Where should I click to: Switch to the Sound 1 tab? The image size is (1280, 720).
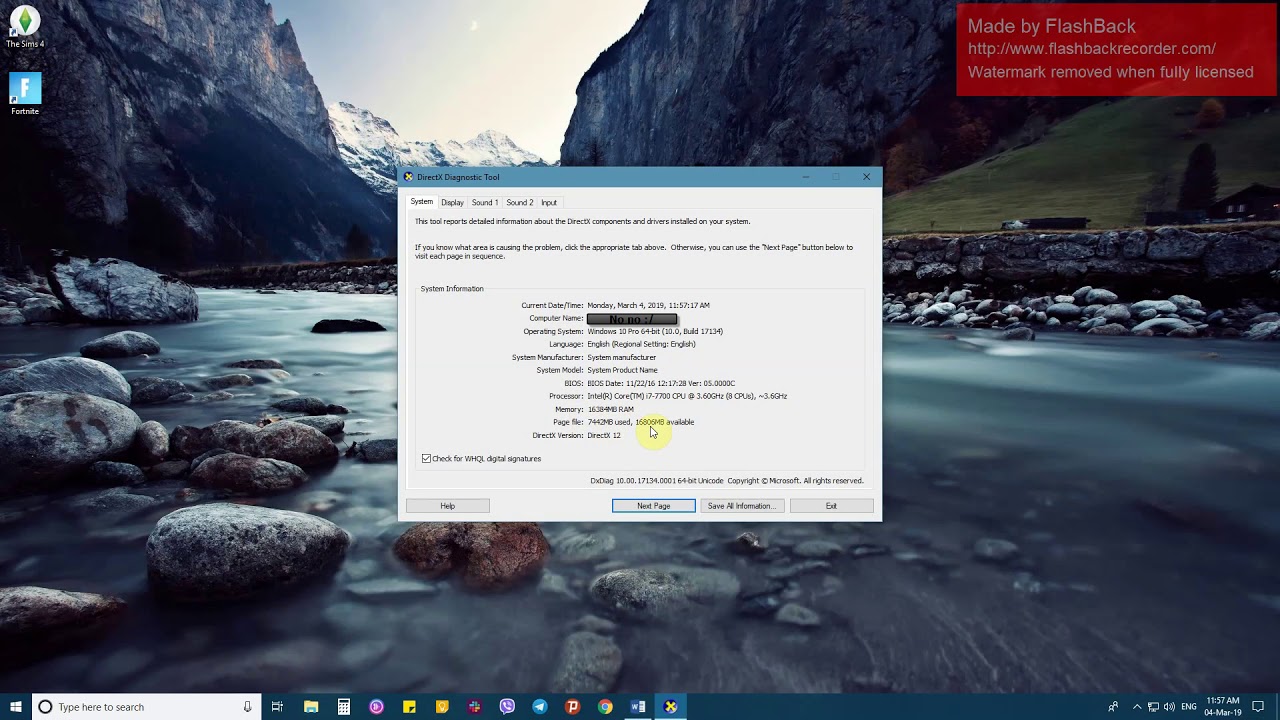tap(485, 202)
